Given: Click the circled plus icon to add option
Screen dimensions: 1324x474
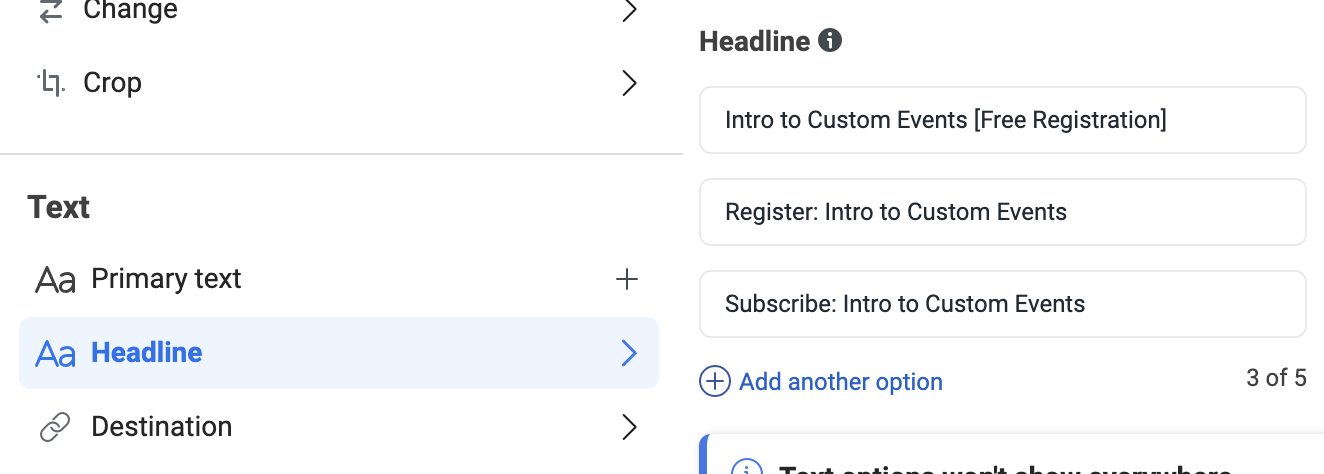Looking at the screenshot, I should 714,381.
